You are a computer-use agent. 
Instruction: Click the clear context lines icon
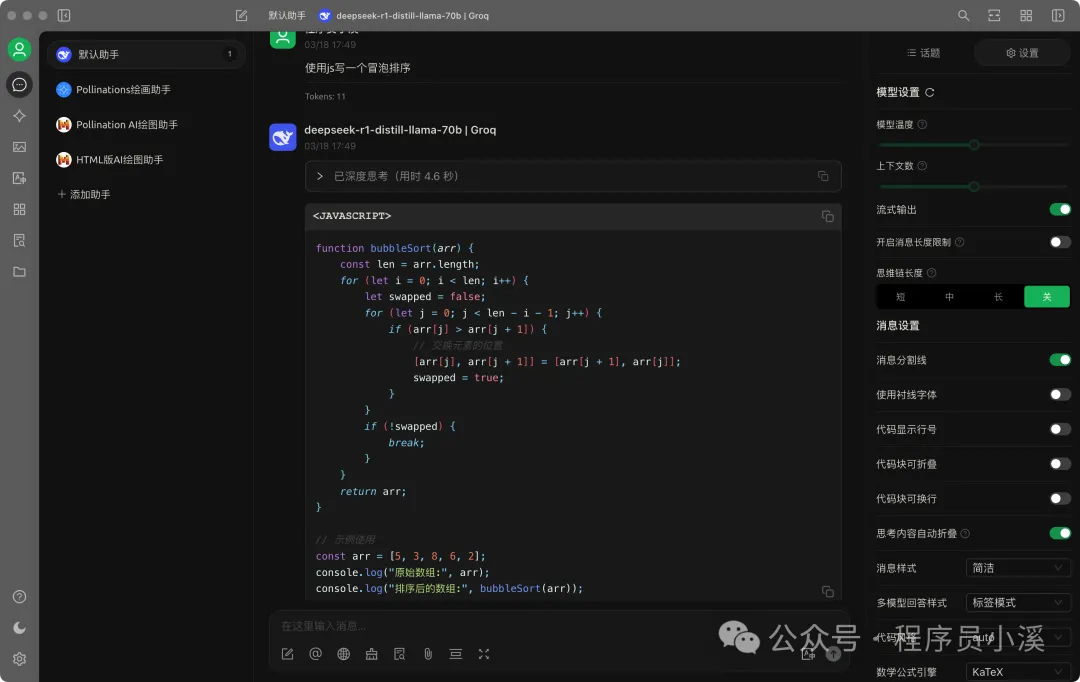click(x=456, y=654)
